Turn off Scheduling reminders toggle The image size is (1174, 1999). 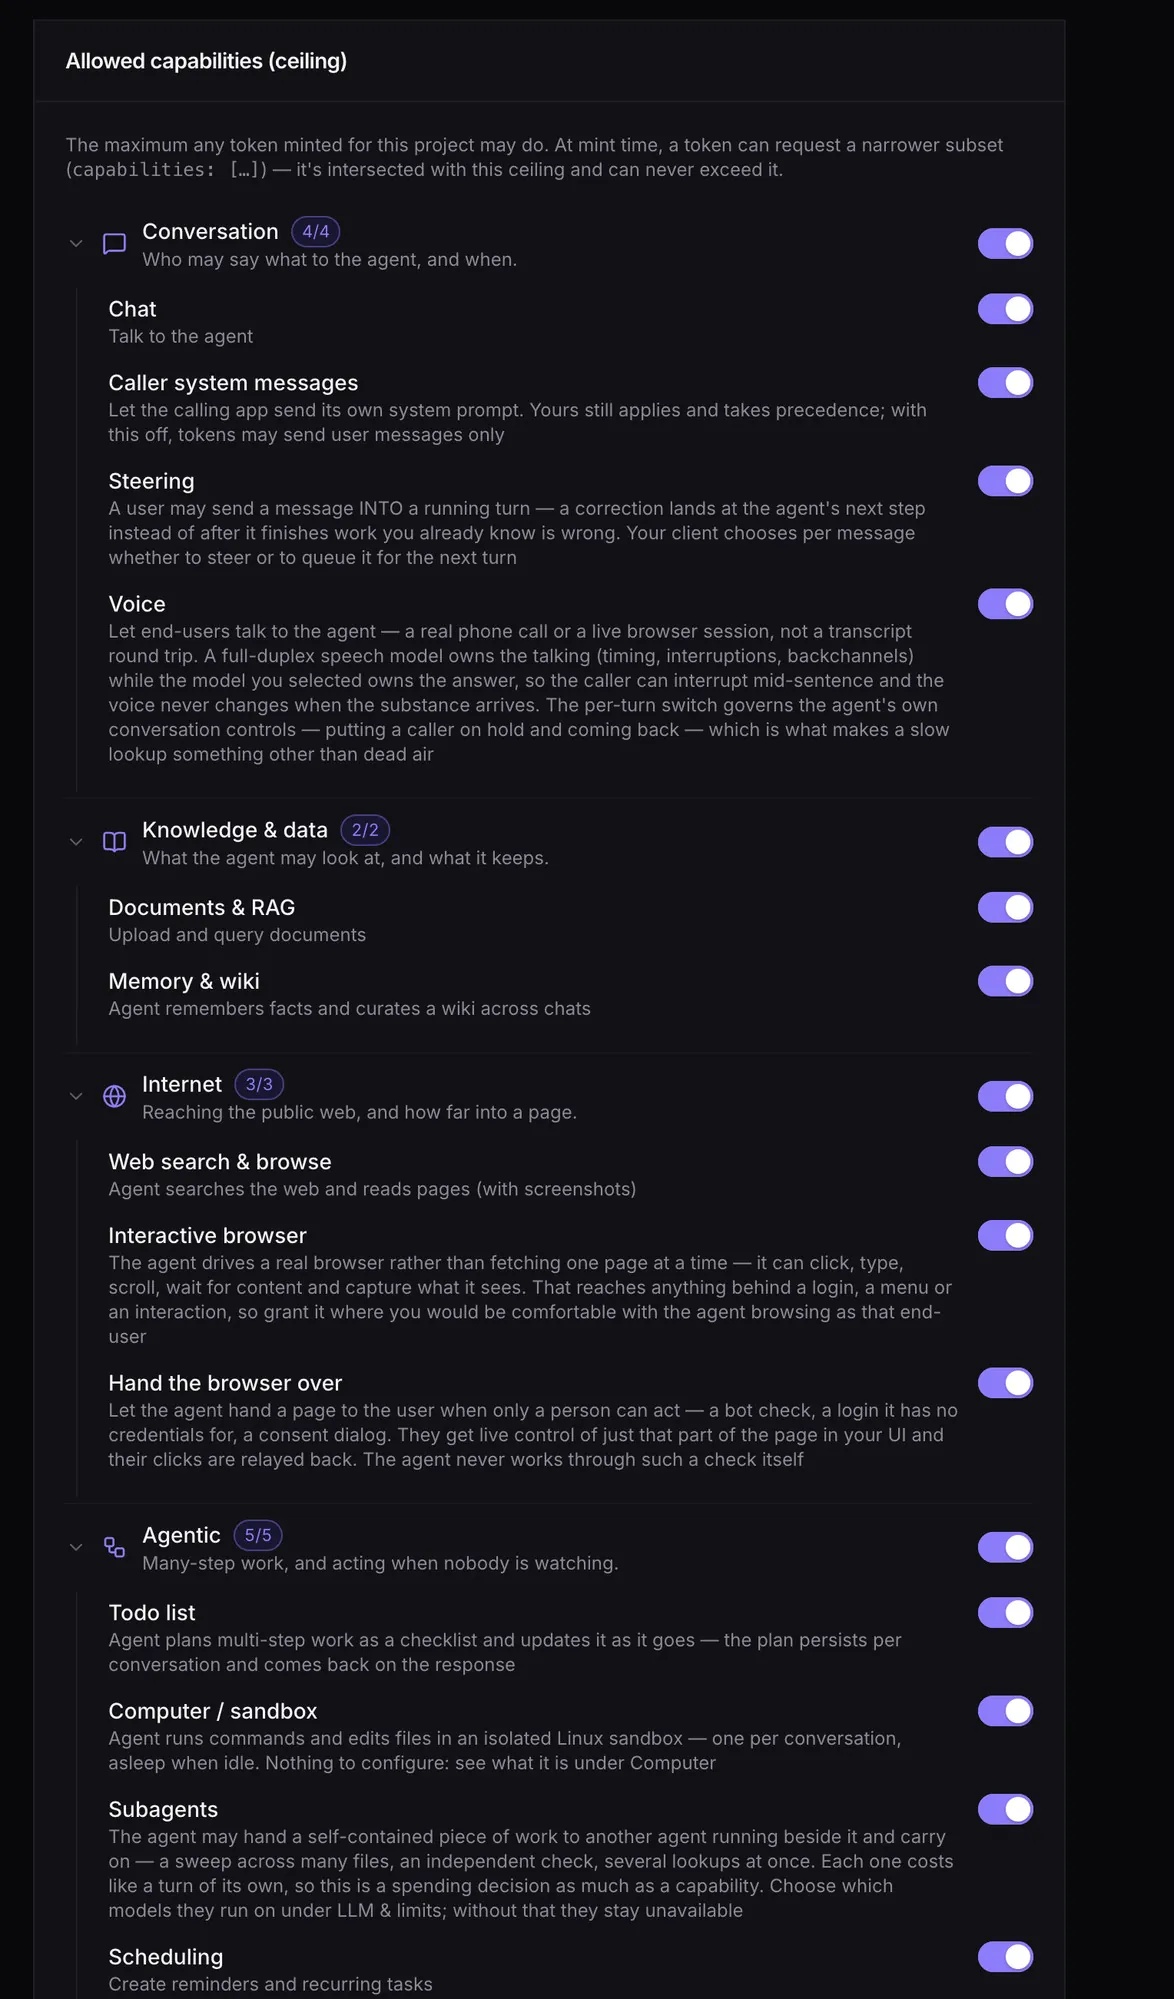(1005, 1957)
